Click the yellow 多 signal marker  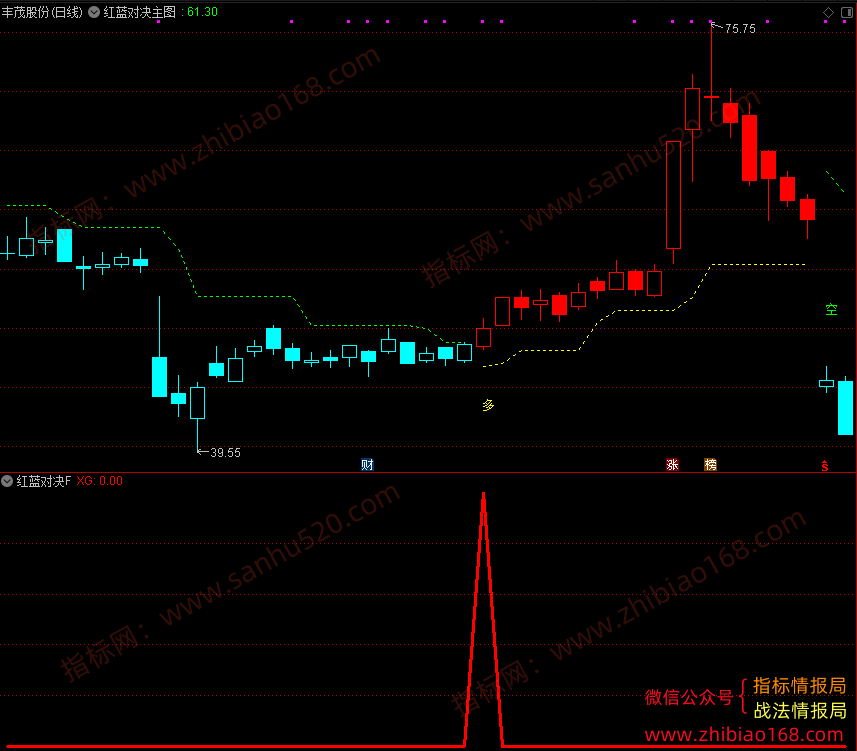point(488,405)
